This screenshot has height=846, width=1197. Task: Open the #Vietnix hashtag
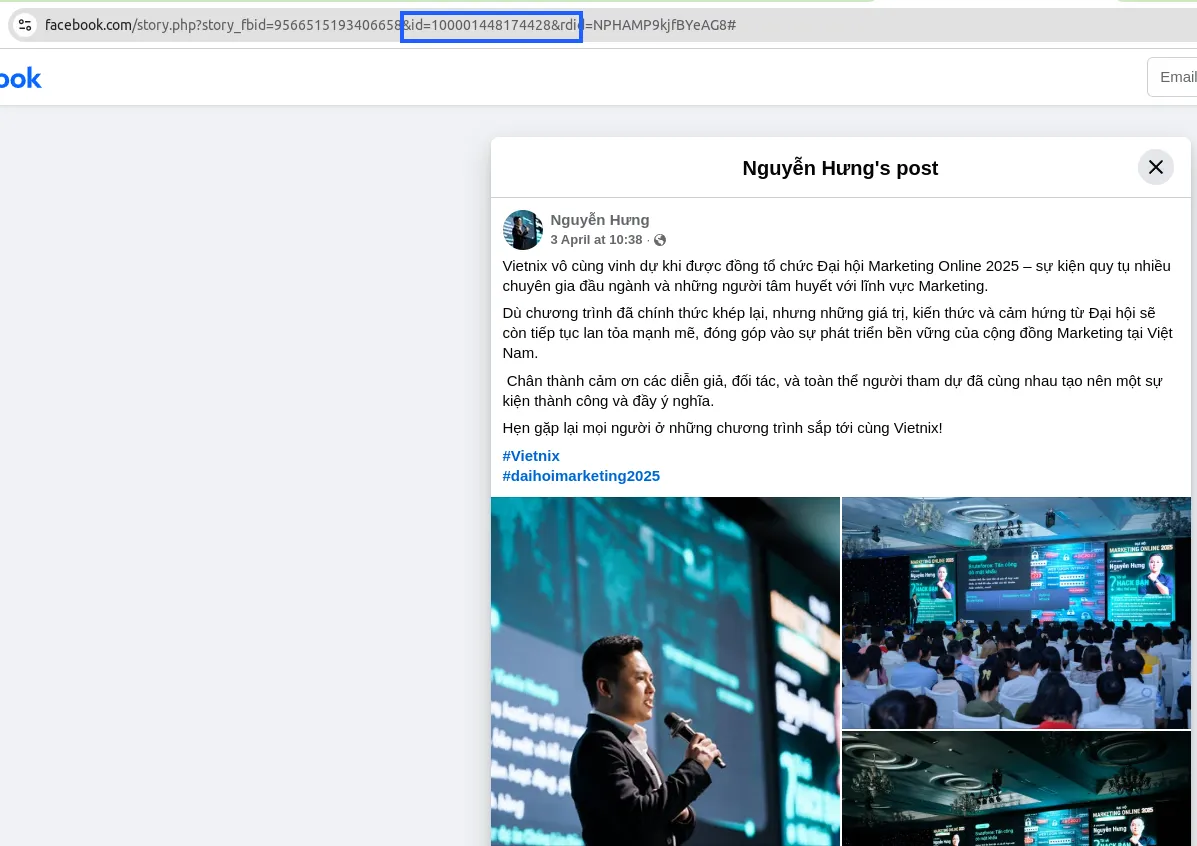531,455
